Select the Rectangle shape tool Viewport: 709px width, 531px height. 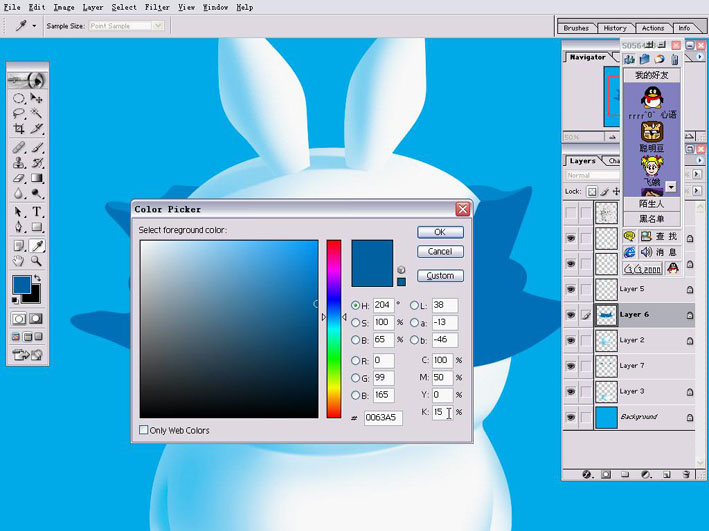(37, 227)
